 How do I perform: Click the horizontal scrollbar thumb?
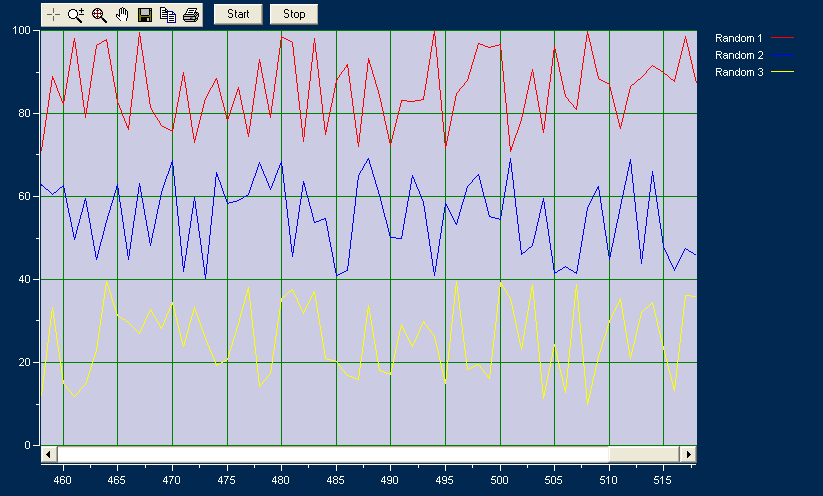click(644, 454)
